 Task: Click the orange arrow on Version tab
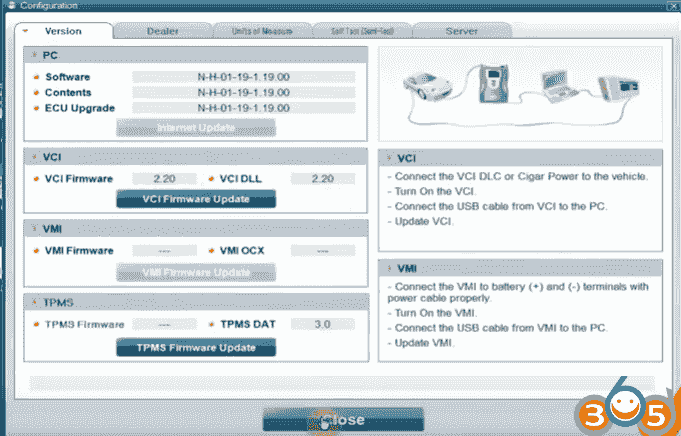click(25, 31)
